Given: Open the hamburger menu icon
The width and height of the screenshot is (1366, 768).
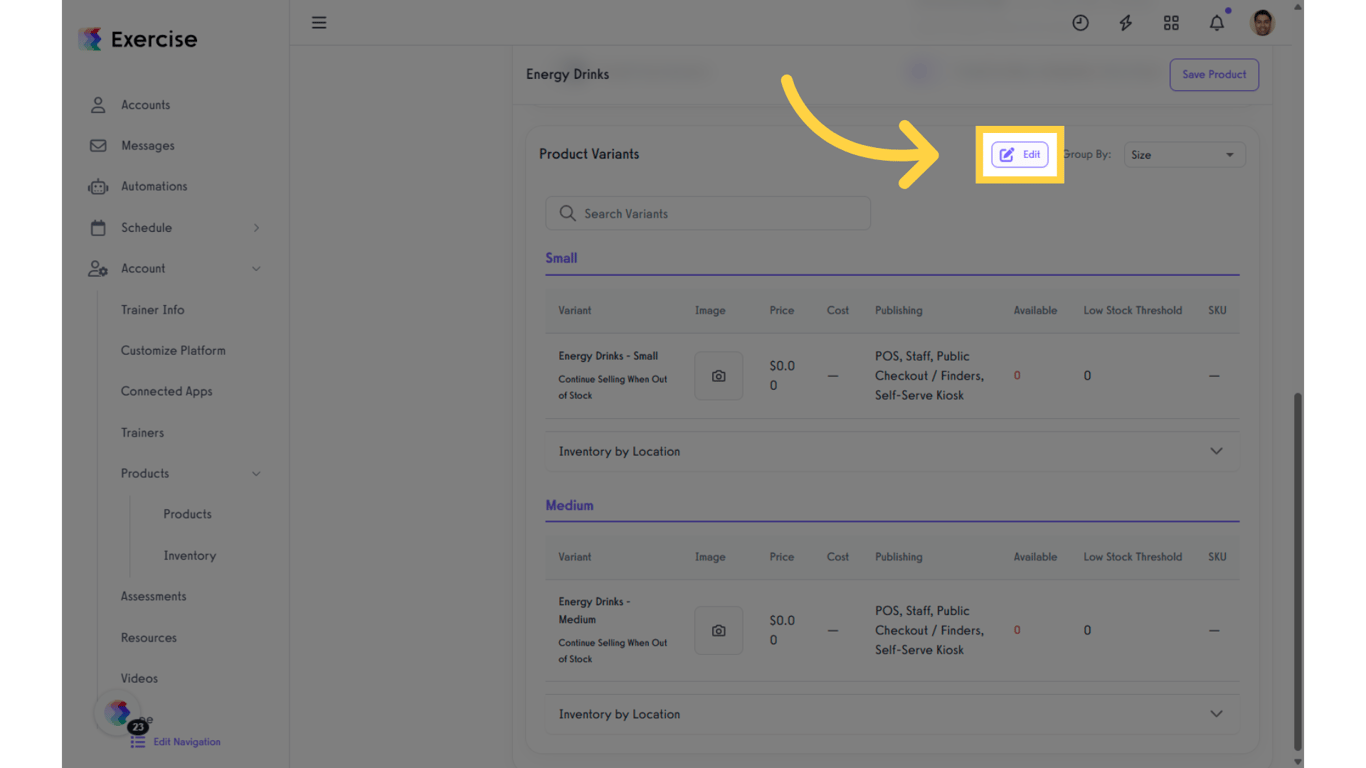Looking at the screenshot, I should click(319, 22).
